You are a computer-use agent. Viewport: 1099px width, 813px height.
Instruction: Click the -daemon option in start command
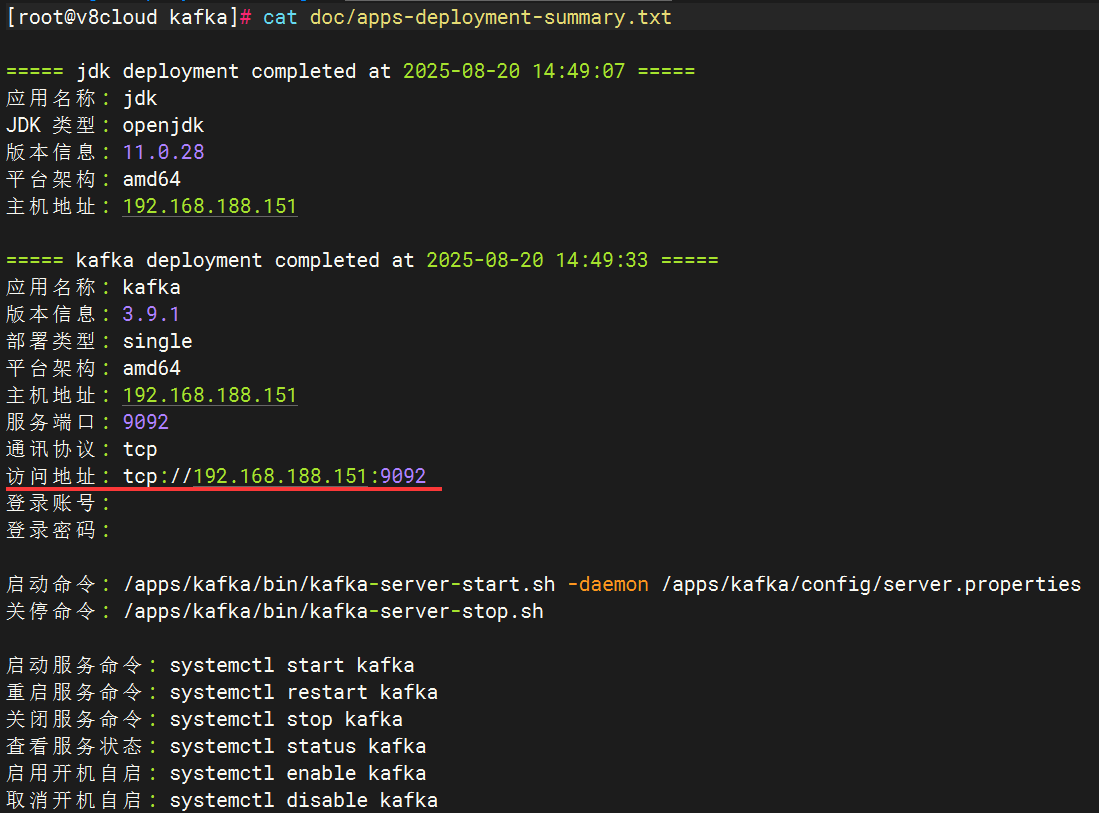(x=607, y=584)
